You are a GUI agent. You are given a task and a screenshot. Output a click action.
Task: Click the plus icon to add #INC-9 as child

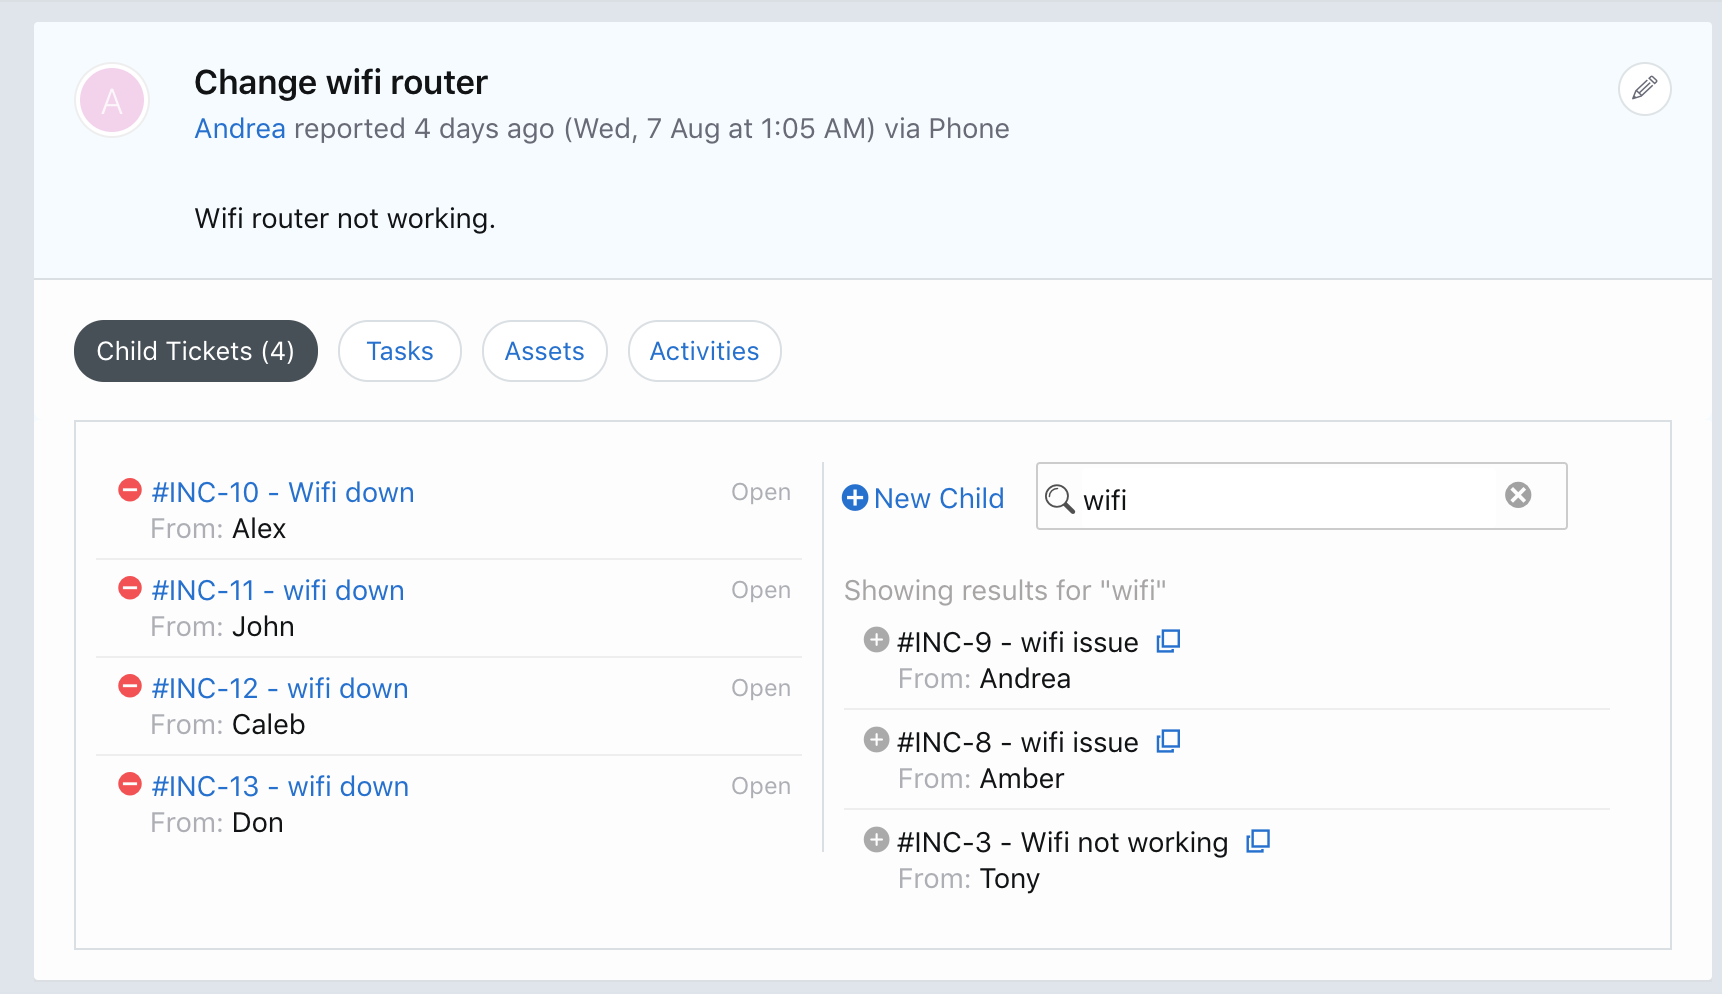coord(875,640)
